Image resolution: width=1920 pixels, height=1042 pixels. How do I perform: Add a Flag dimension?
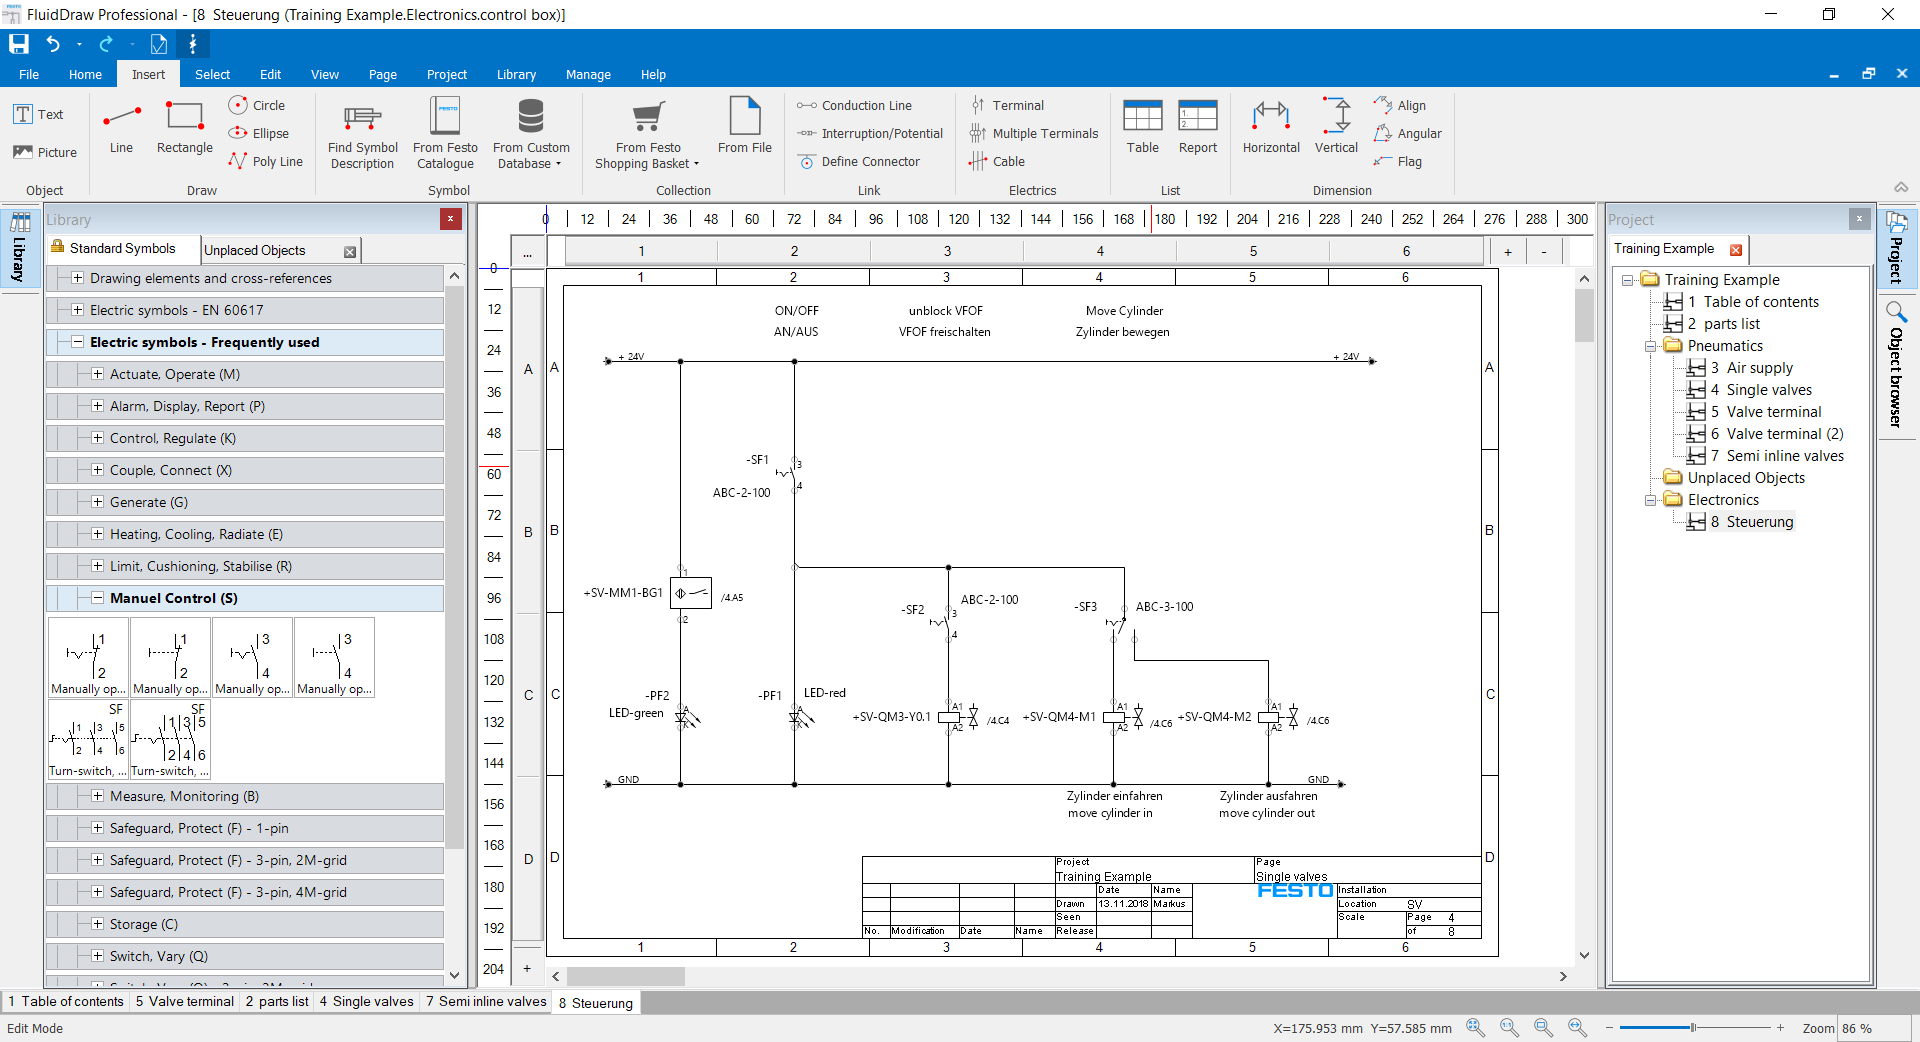[x=1398, y=161]
